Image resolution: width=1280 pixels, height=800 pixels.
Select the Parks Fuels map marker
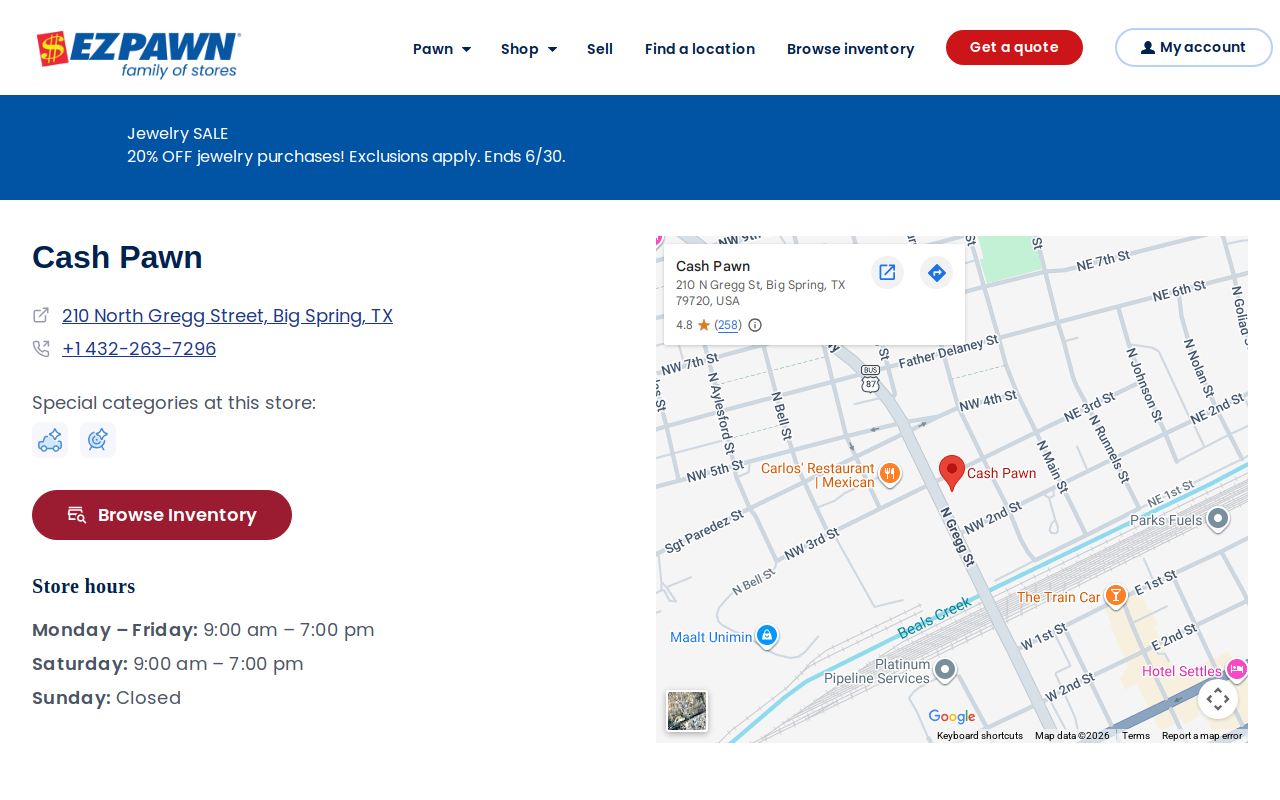click(x=1218, y=519)
